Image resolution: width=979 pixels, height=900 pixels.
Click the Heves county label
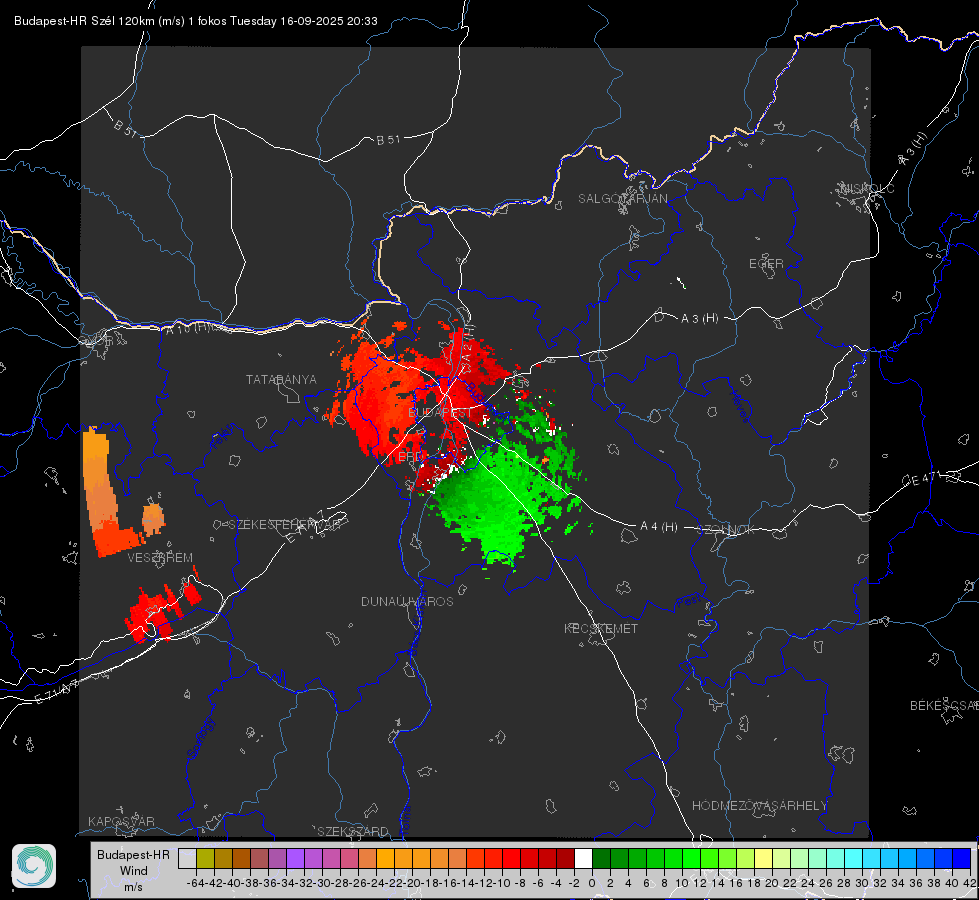[x=739, y=406]
